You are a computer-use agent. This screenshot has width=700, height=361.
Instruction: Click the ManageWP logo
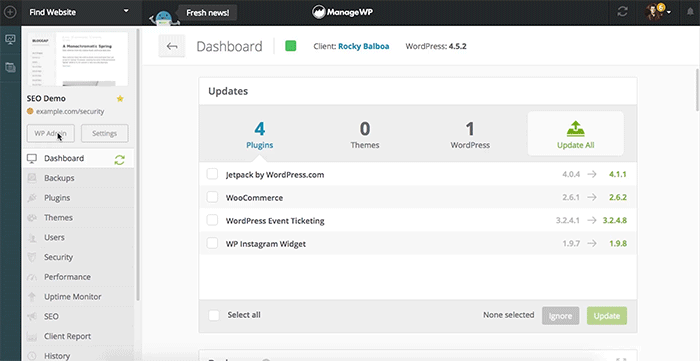pyautogui.click(x=342, y=12)
